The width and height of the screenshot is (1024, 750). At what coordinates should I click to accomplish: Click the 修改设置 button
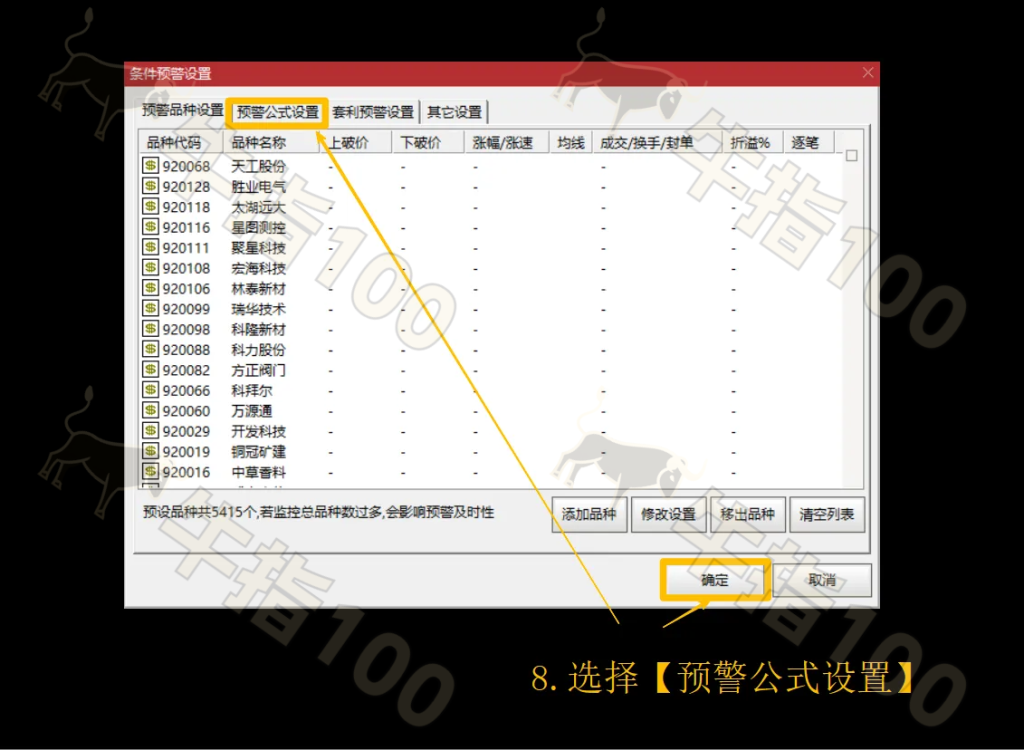668,515
